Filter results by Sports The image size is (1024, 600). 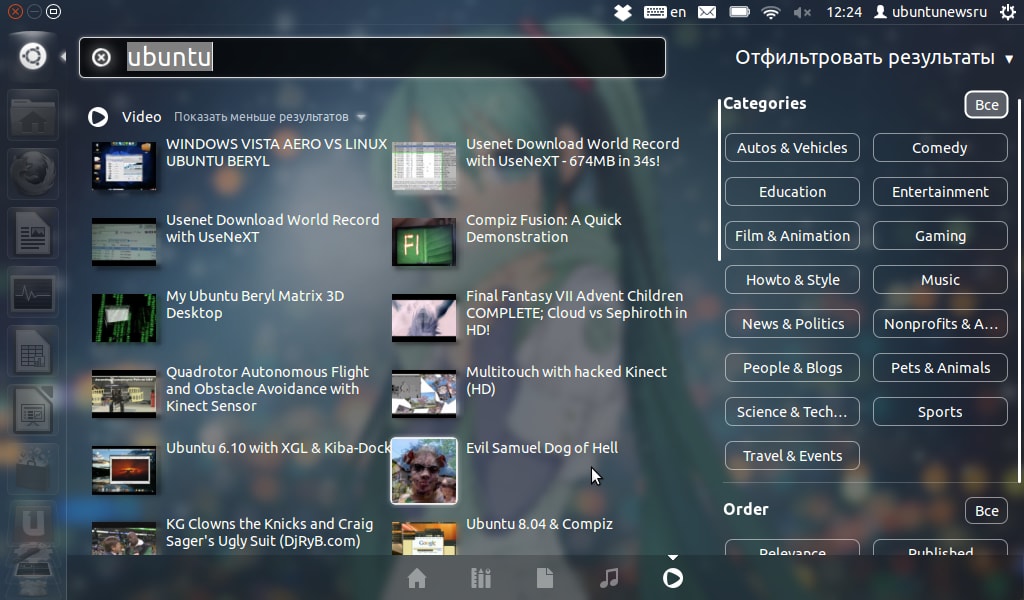click(x=940, y=411)
